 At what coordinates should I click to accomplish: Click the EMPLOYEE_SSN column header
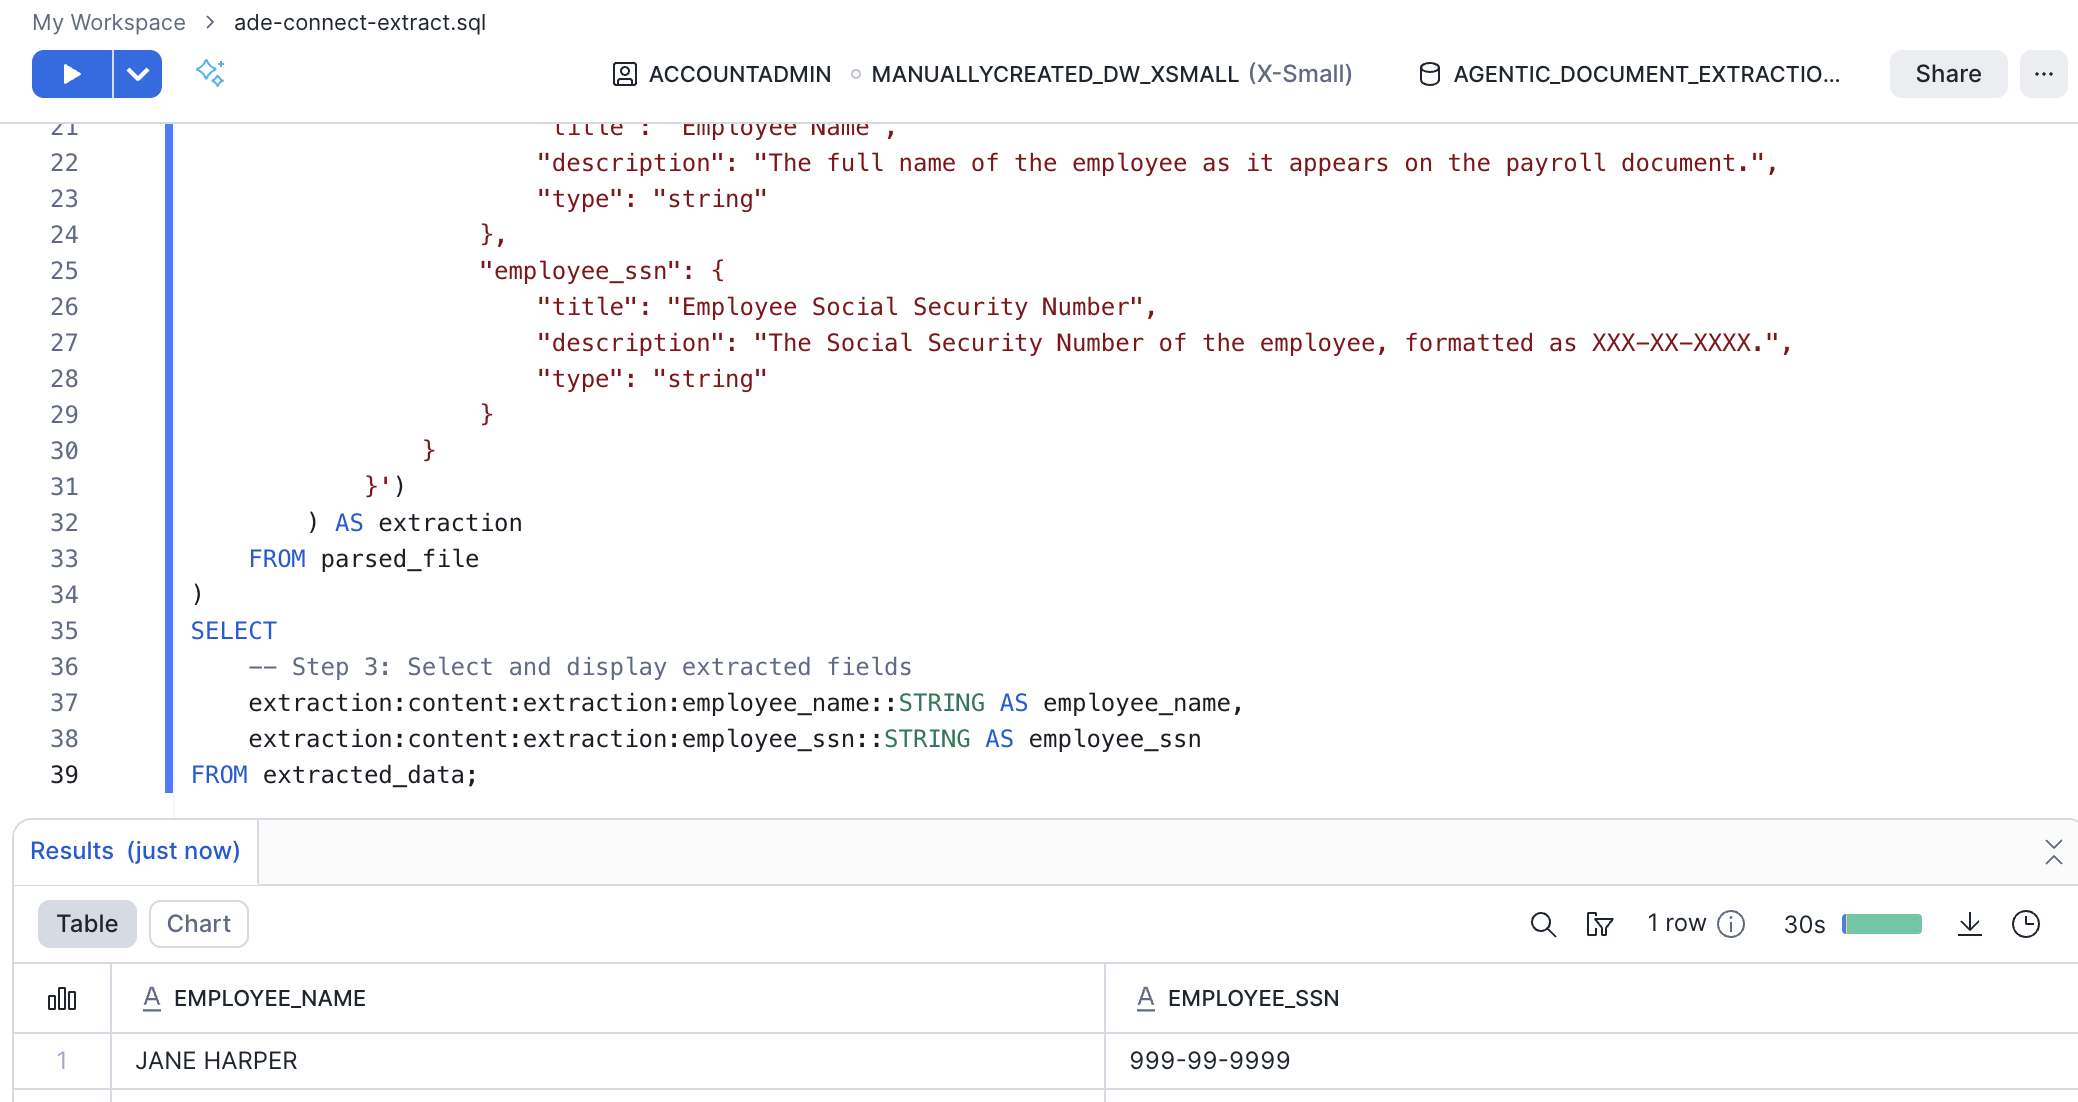point(1253,998)
